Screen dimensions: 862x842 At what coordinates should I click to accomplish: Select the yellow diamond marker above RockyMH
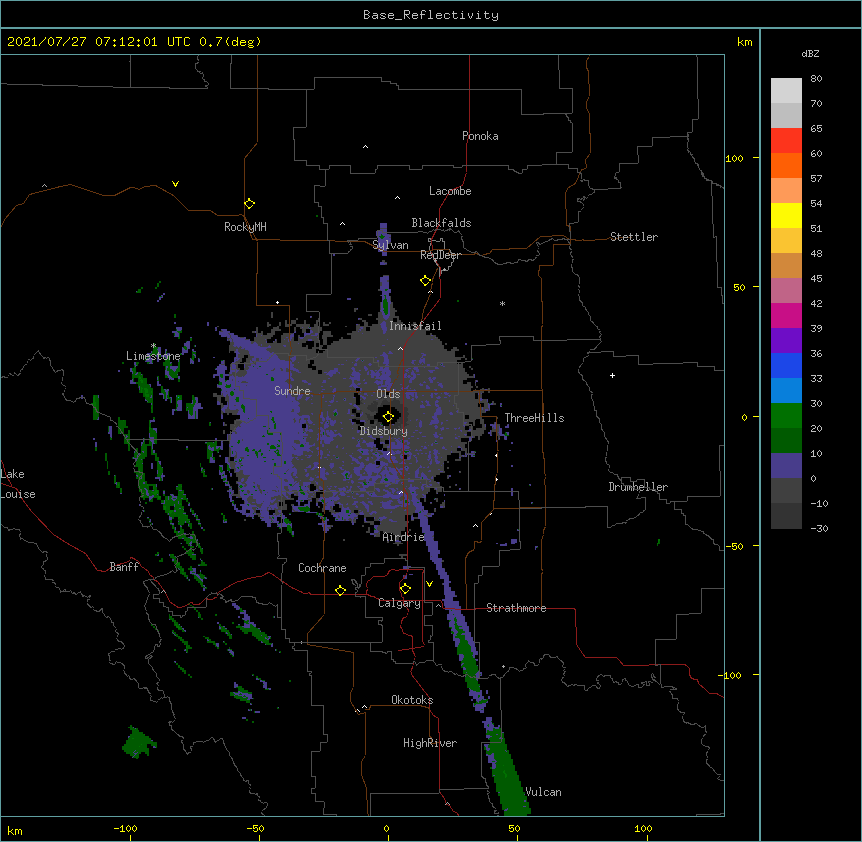(x=250, y=204)
